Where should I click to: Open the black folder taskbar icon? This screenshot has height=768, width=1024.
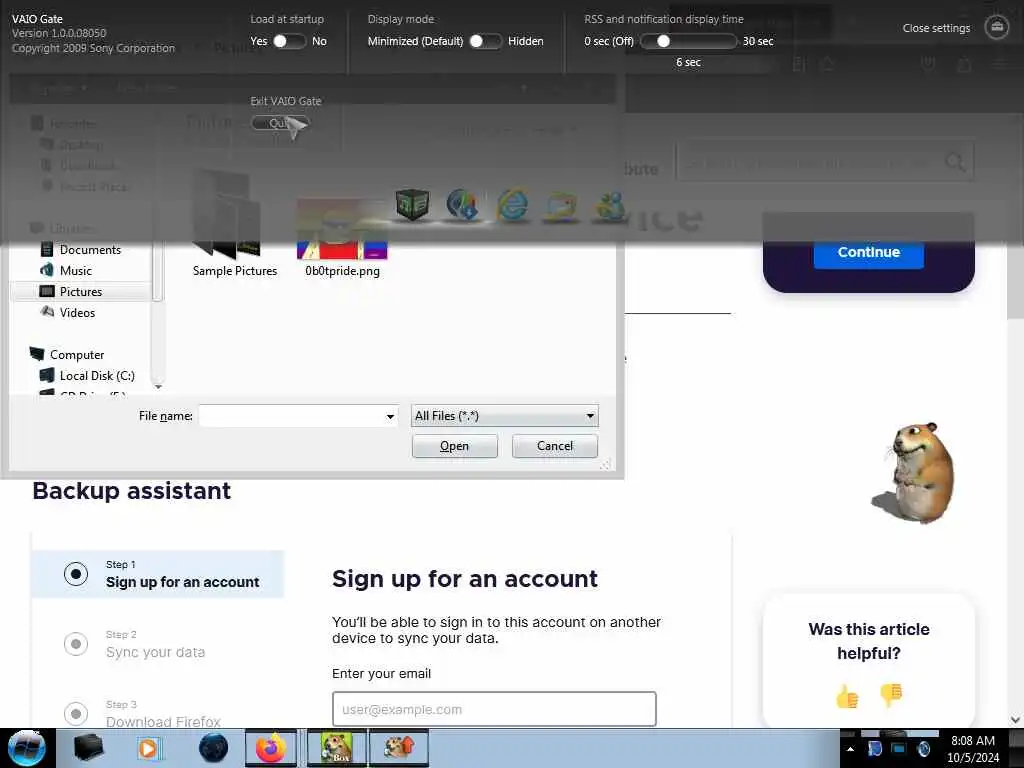click(x=88, y=748)
